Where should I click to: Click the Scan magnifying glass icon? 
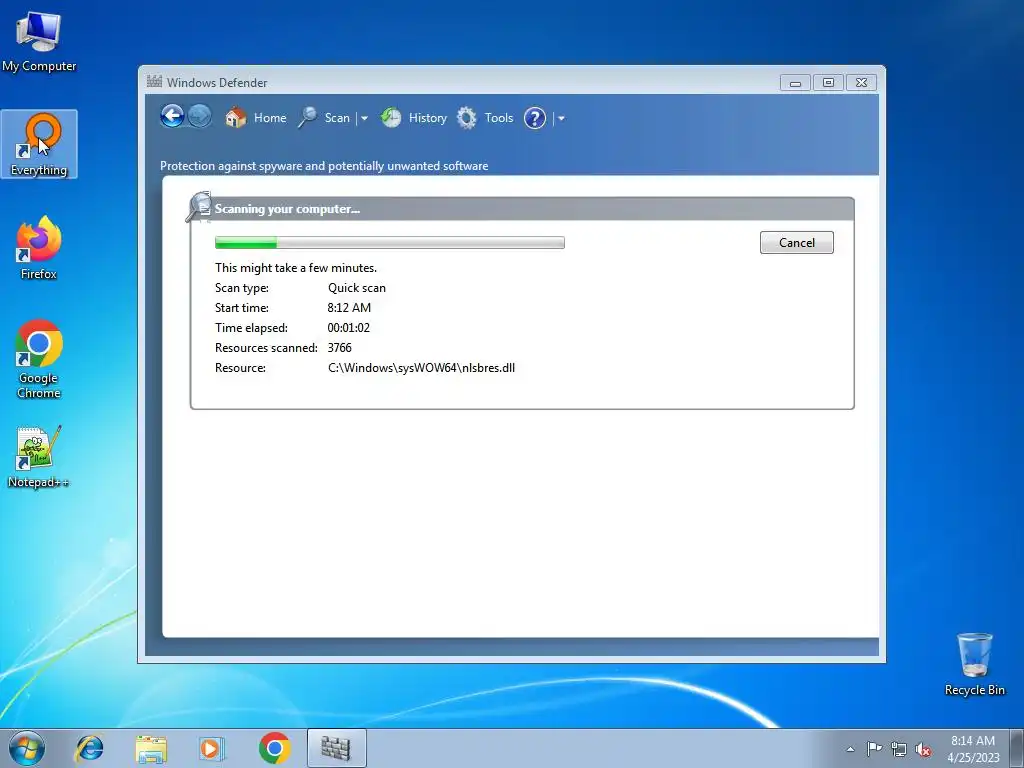tap(308, 118)
